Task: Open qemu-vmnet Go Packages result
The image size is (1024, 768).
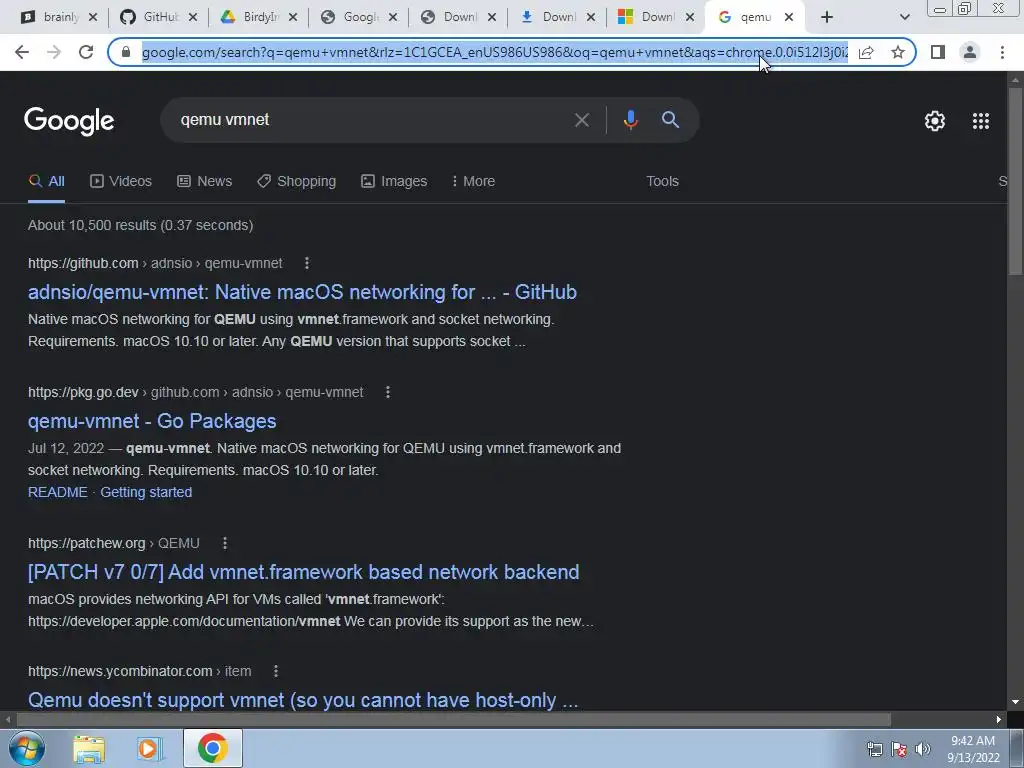Action: tap(152, 421)
